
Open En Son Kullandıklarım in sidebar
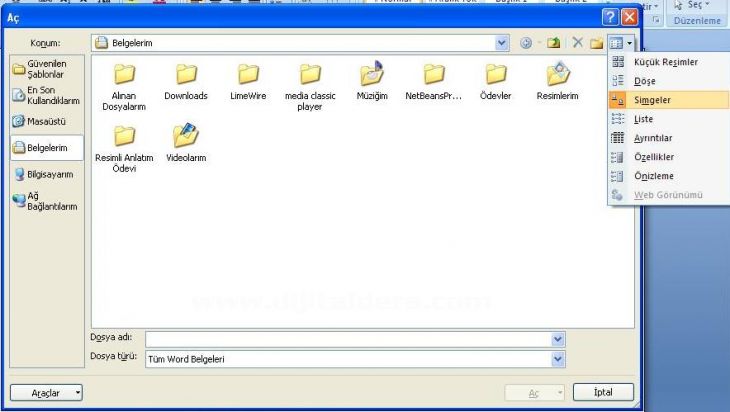click(47, 95)
